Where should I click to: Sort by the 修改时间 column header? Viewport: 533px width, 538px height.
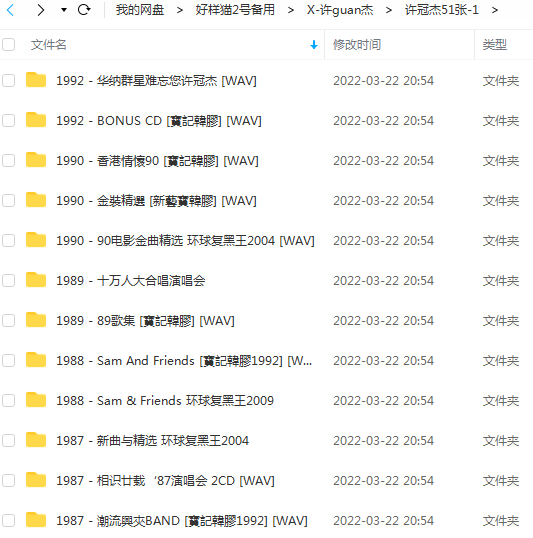[357, 45]
